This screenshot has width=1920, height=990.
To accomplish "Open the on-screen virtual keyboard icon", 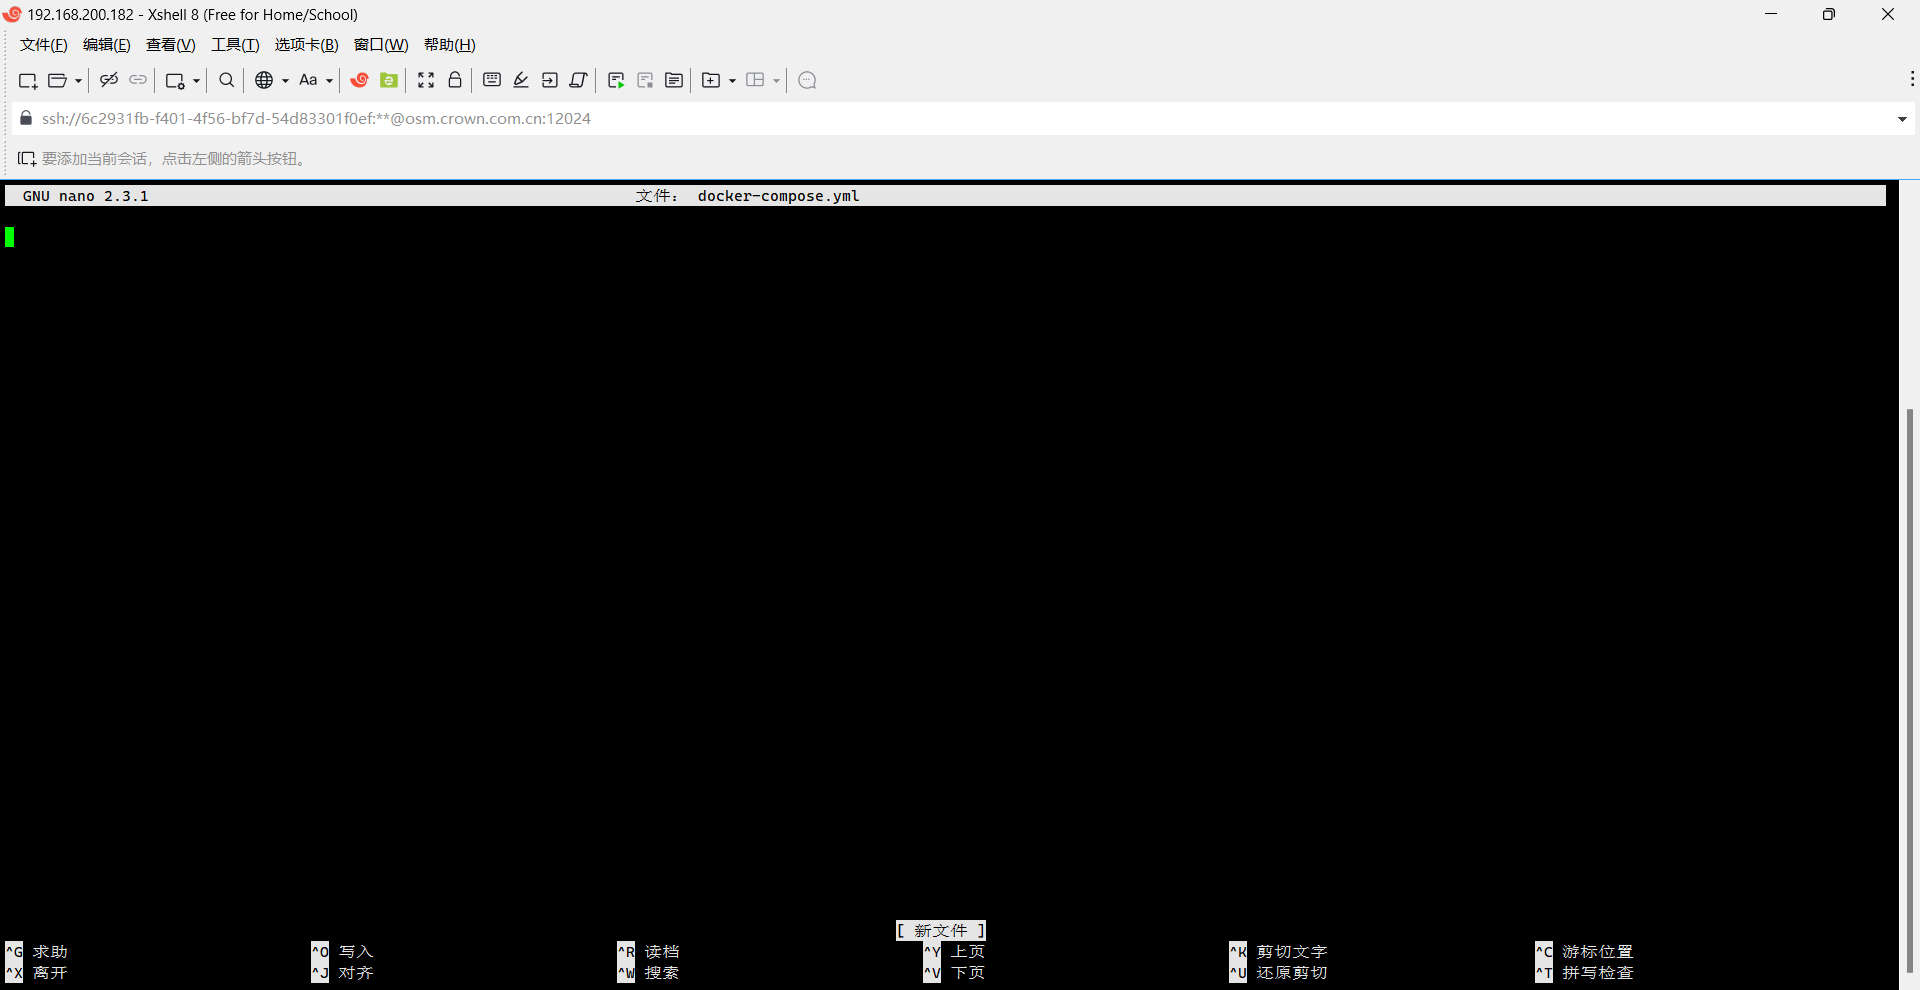I will click(x=491, y=80).
